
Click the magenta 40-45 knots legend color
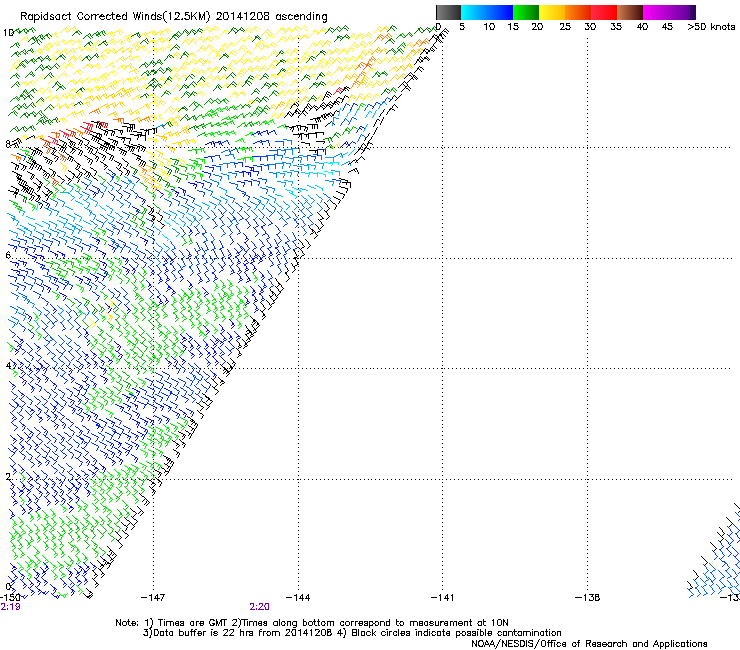[656, 12]
